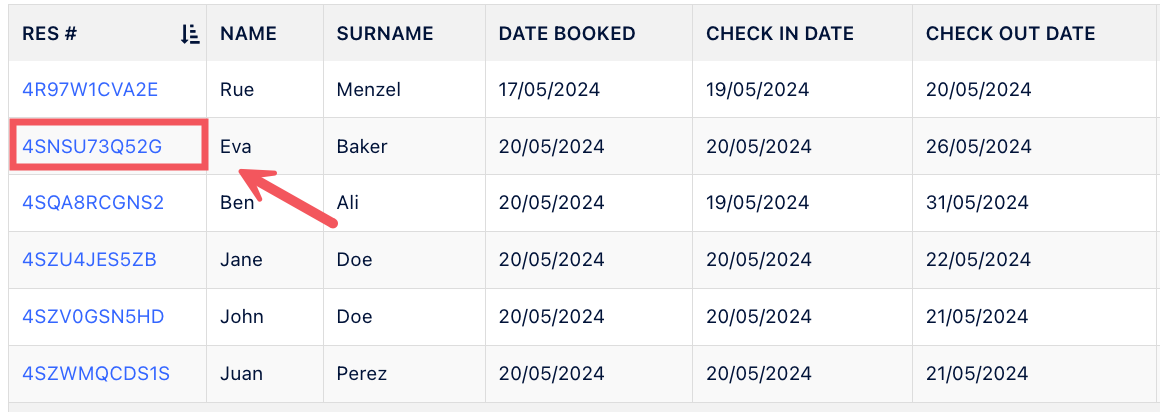Sort by RES # column header

pos(50,34)
